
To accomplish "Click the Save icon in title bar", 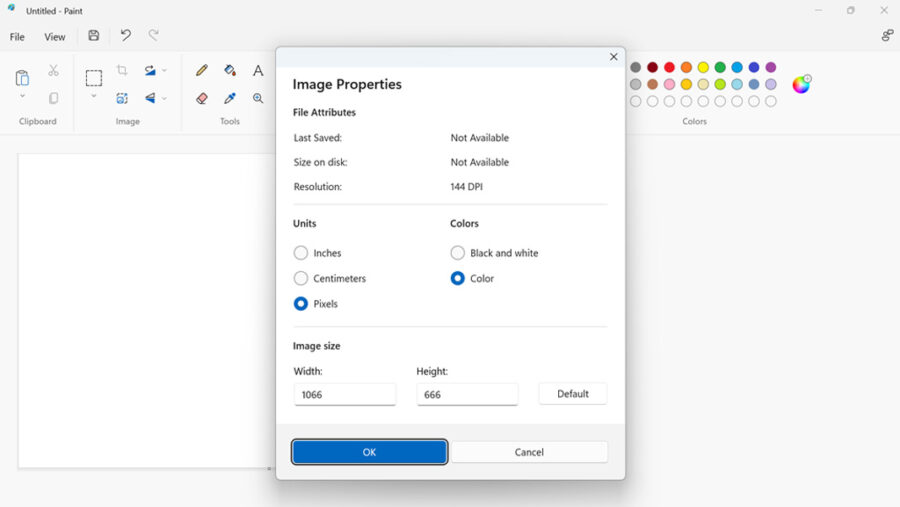I will (x=93, y=36).
